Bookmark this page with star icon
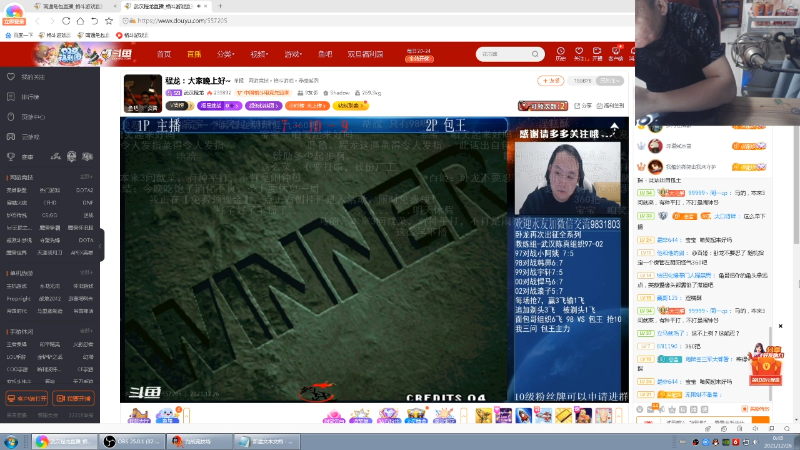Image resolution: width=800 pixels, height=450 pixels. tap(109, 21)
